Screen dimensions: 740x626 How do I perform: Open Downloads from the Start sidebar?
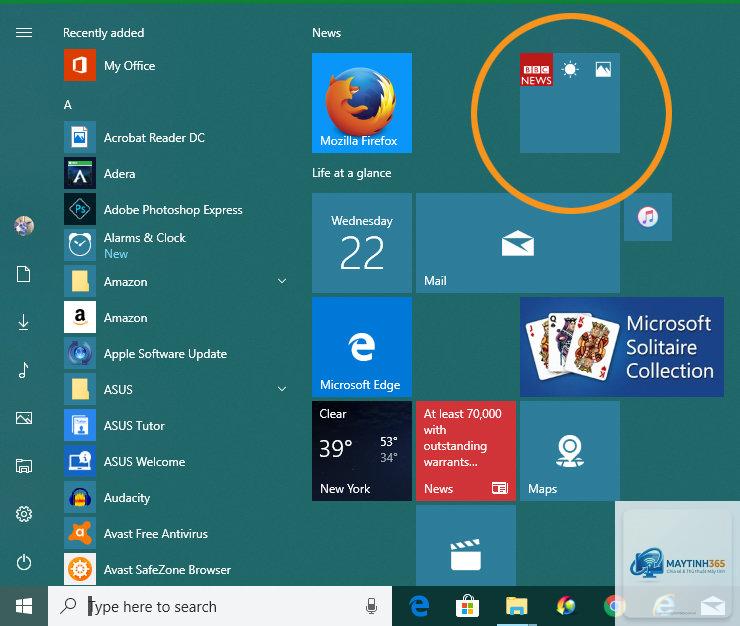24,322
